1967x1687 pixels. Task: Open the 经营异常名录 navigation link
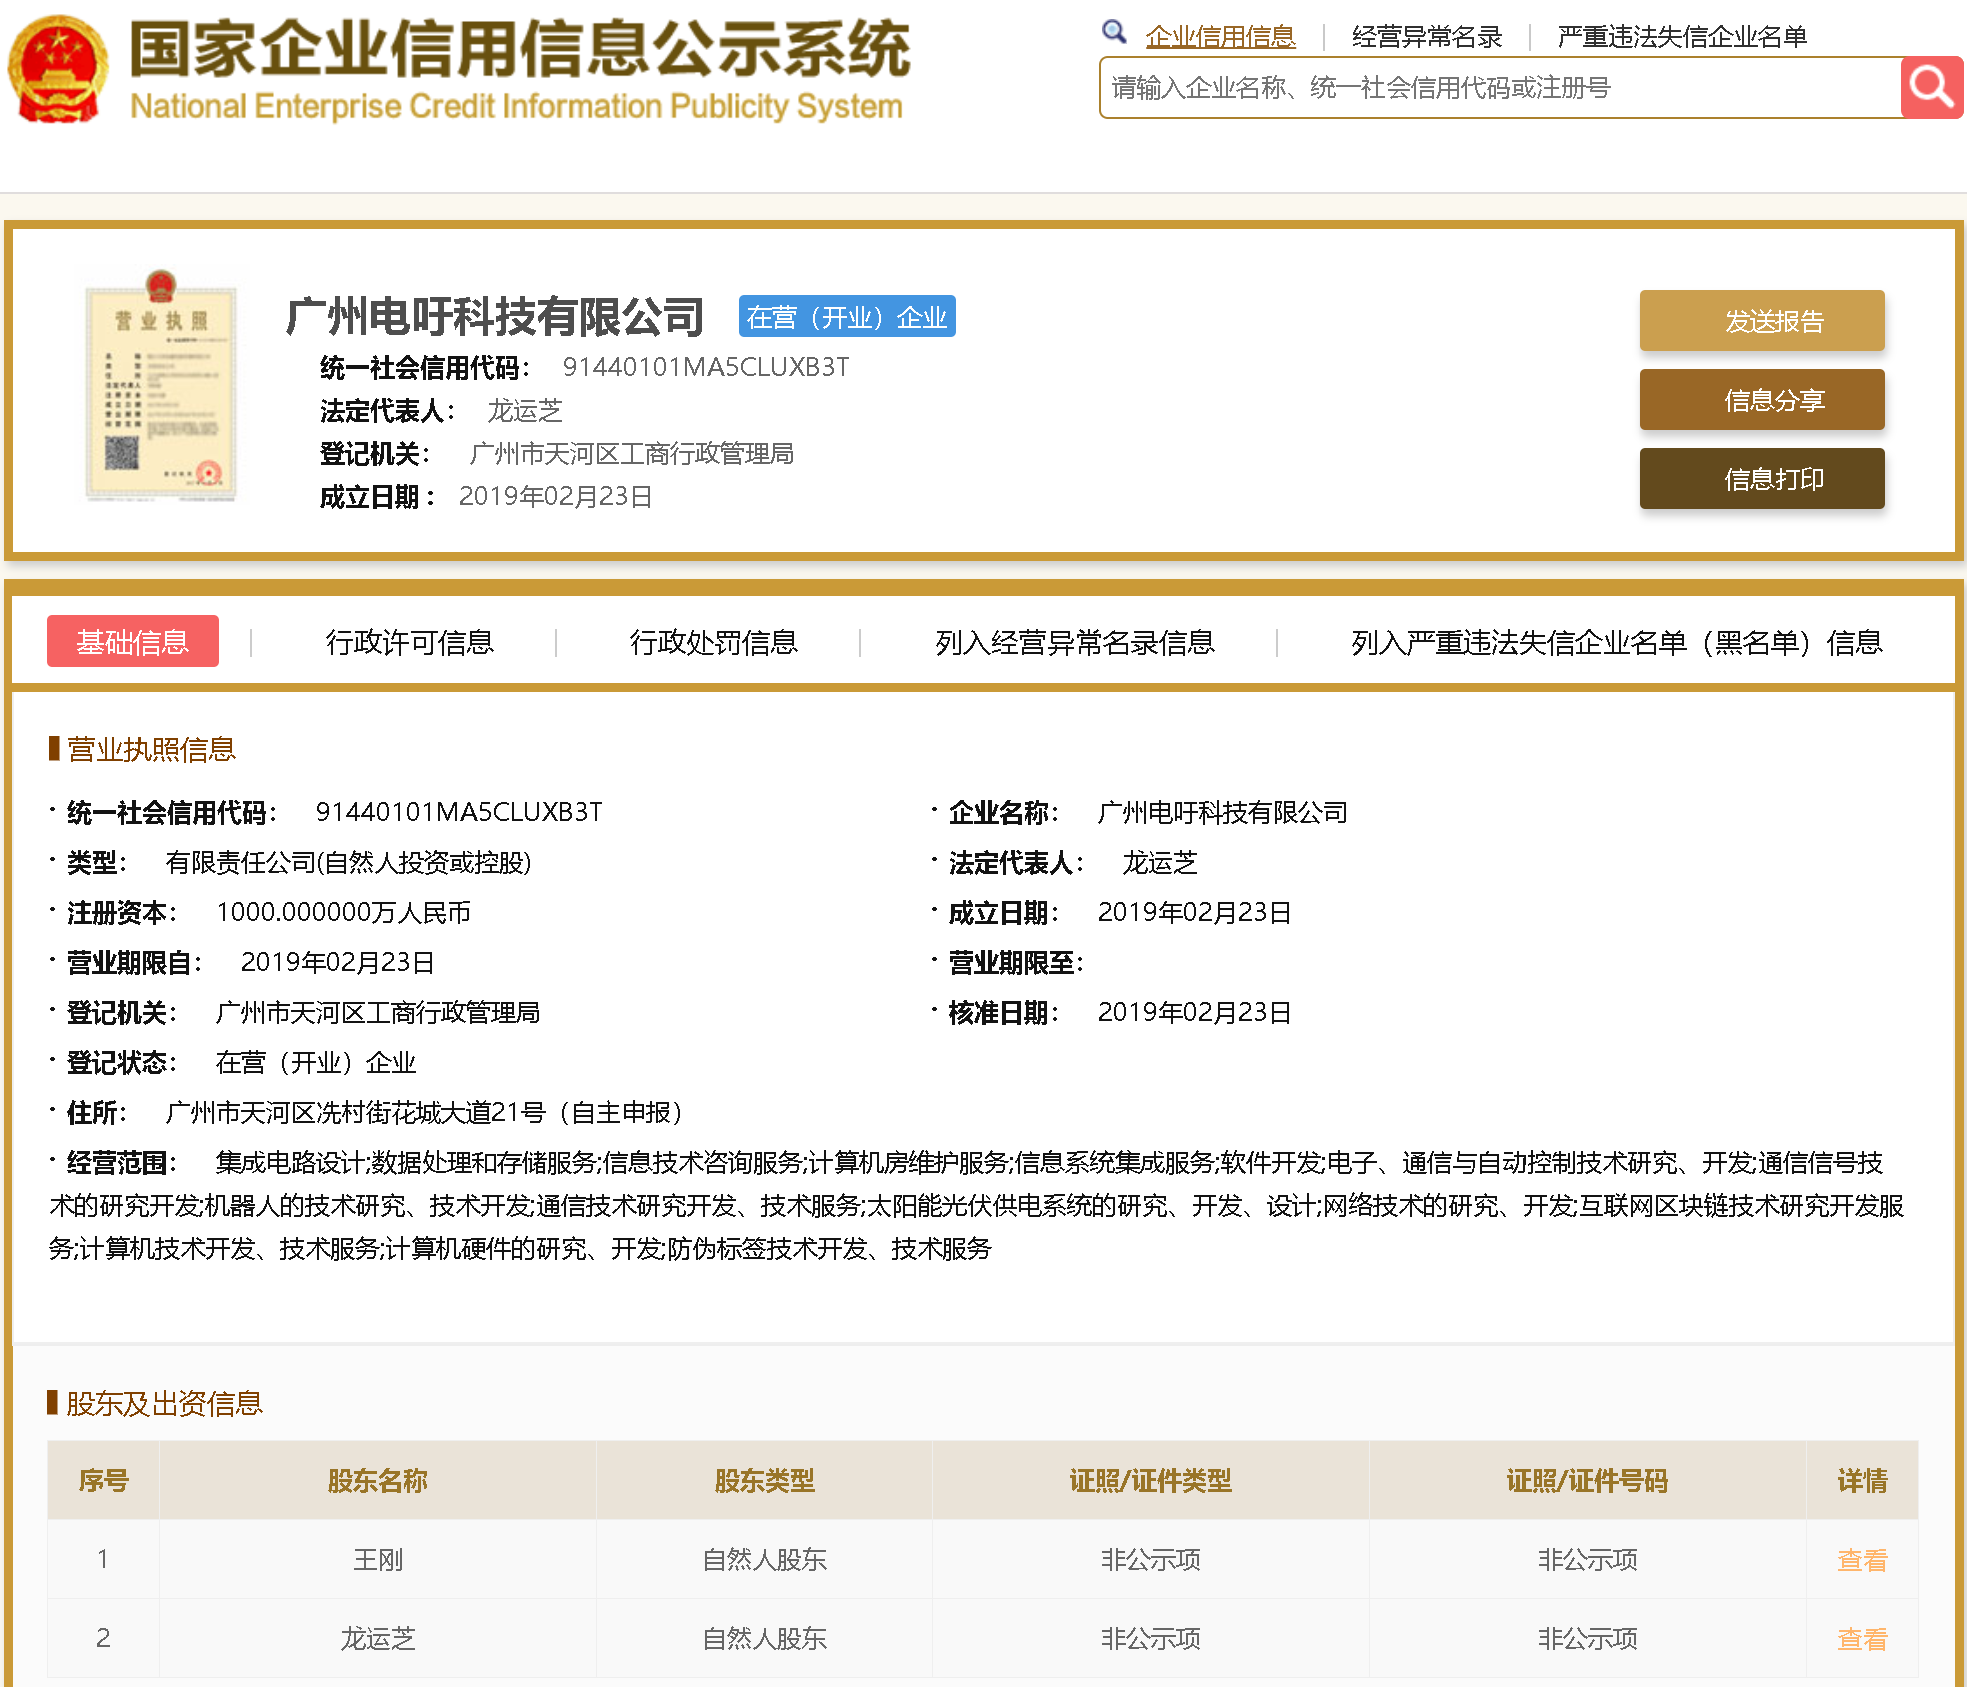(1426, 34)
